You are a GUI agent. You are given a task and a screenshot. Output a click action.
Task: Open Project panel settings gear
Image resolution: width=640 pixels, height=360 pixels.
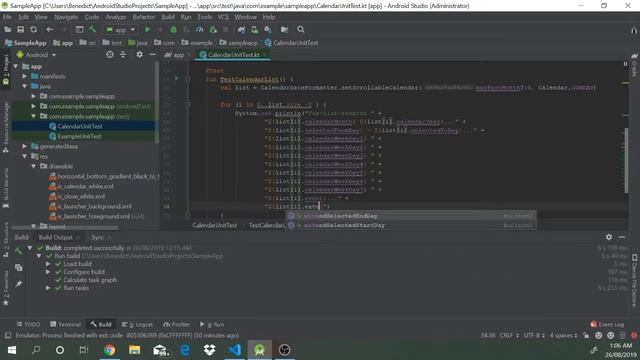(140, 54)
